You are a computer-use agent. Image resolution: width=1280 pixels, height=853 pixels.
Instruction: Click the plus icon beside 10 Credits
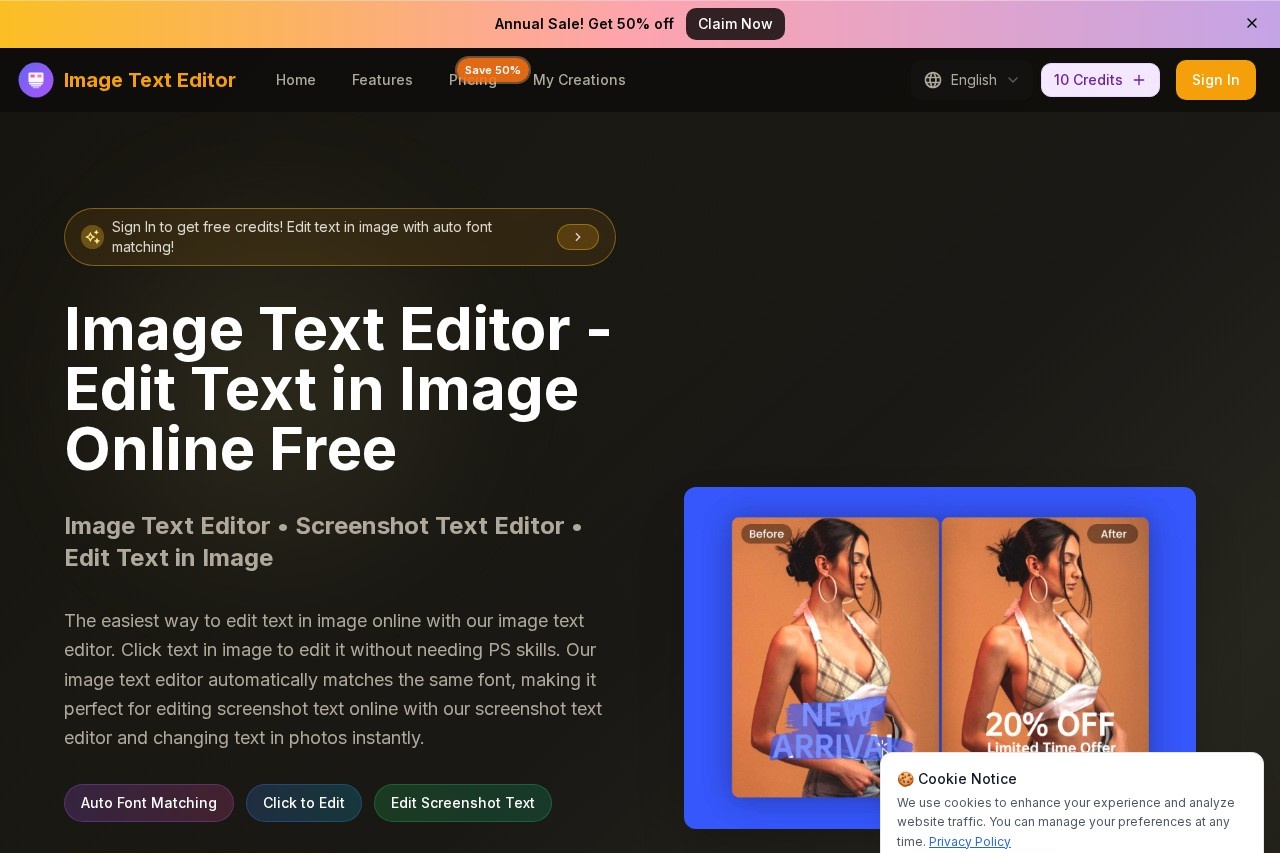[1139, 80]
